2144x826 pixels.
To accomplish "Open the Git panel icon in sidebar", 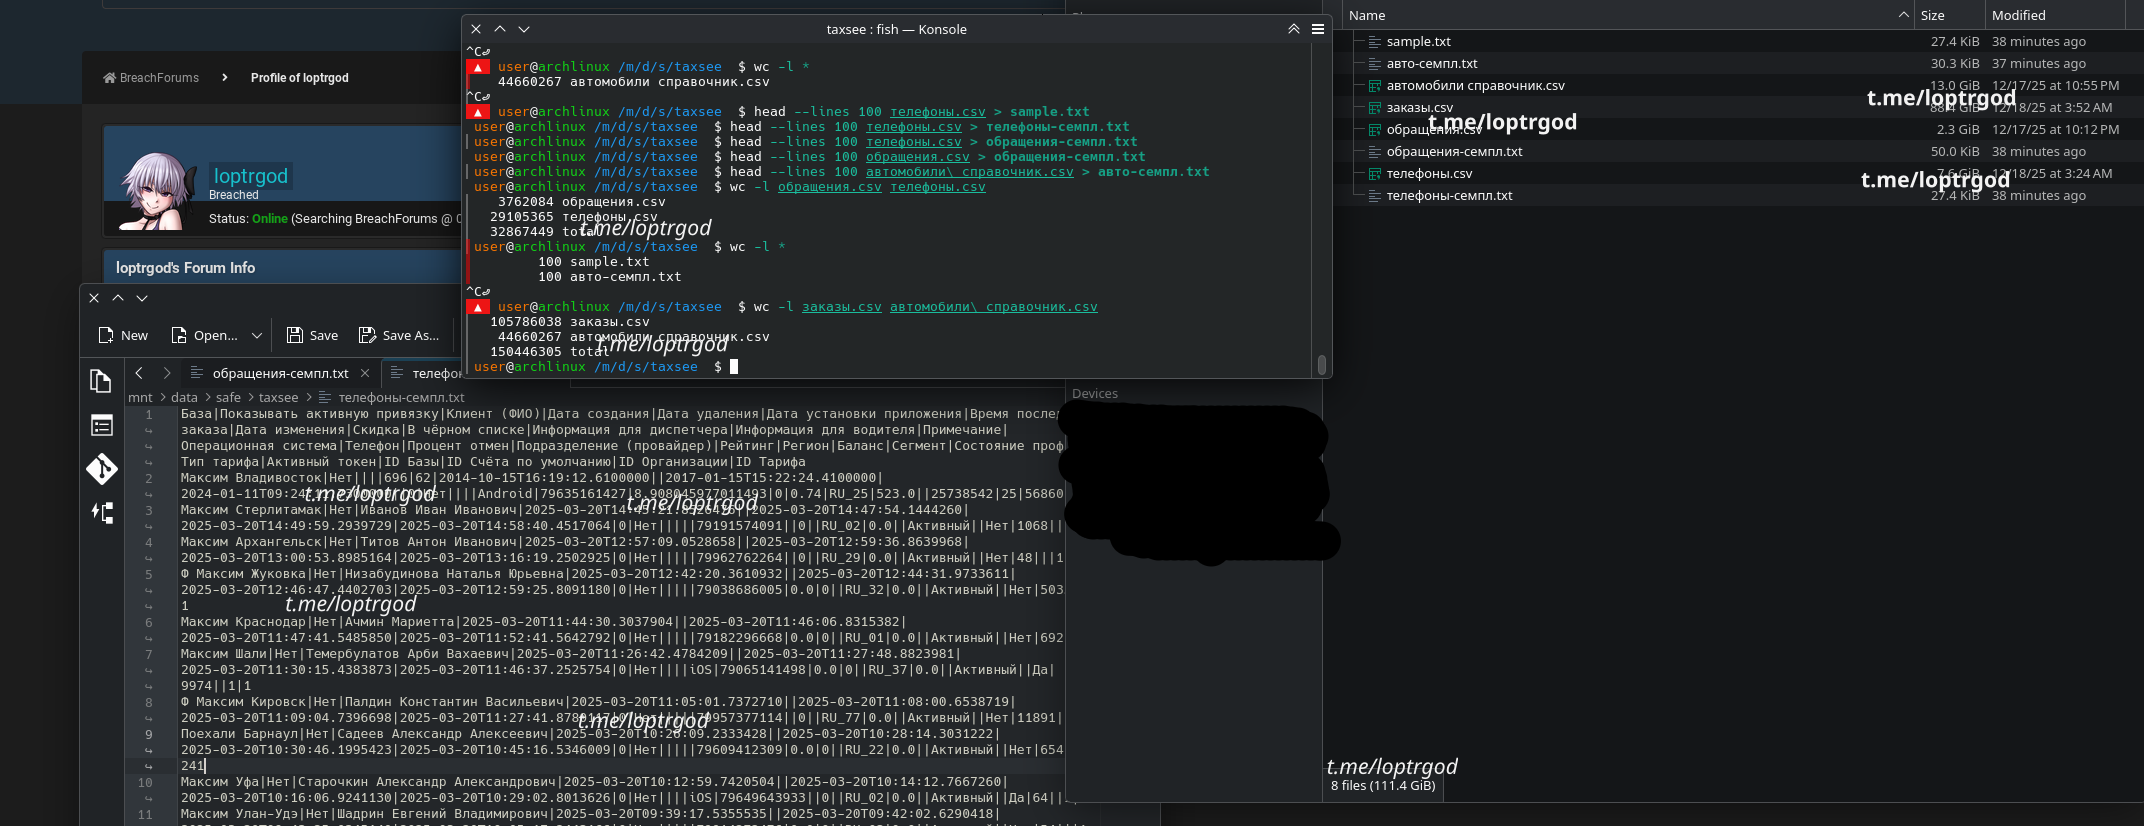I will tap(101, 469).
